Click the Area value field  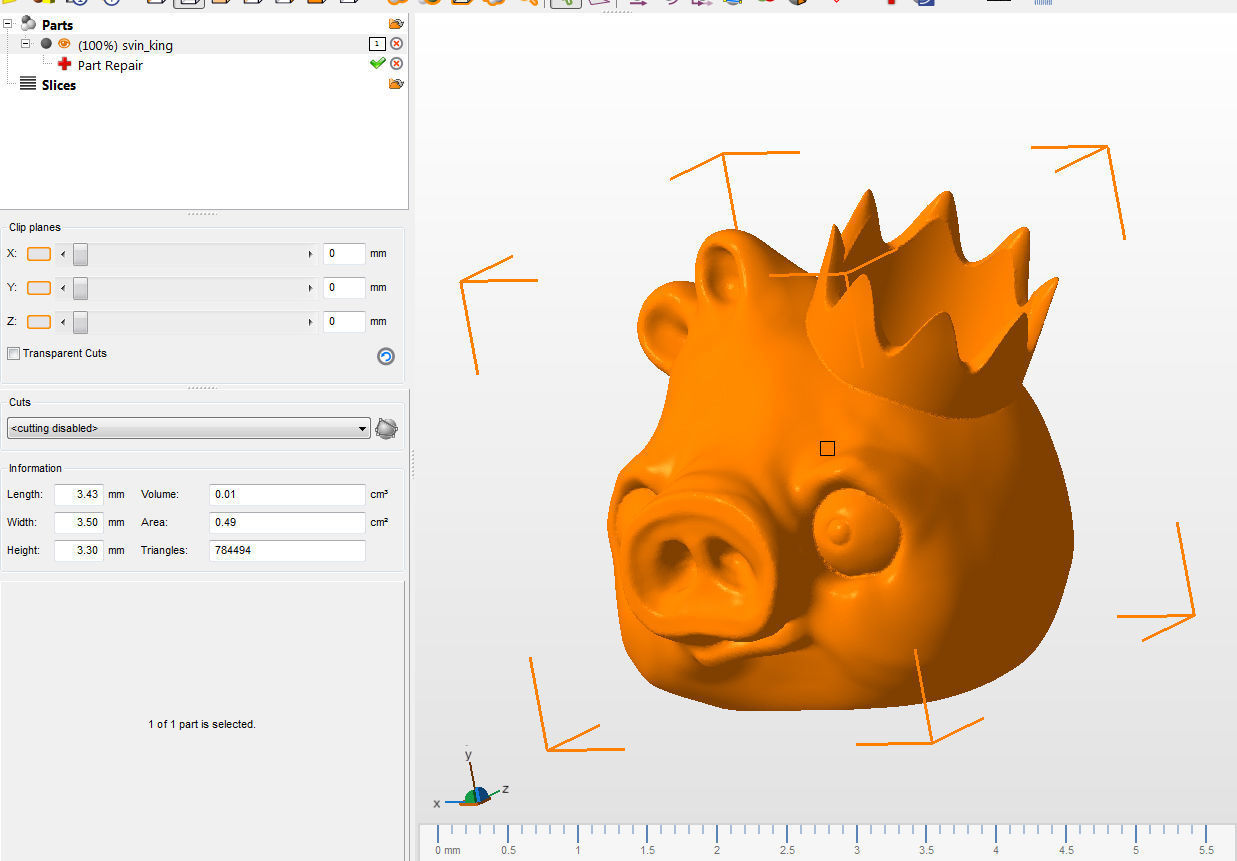click(x=288, y=522)
